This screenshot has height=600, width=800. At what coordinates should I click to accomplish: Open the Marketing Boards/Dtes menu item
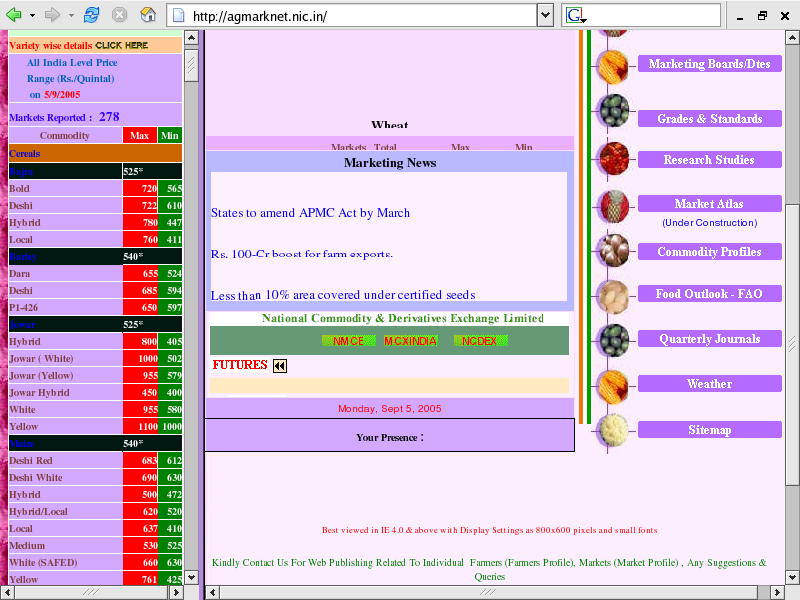[709, 64]
